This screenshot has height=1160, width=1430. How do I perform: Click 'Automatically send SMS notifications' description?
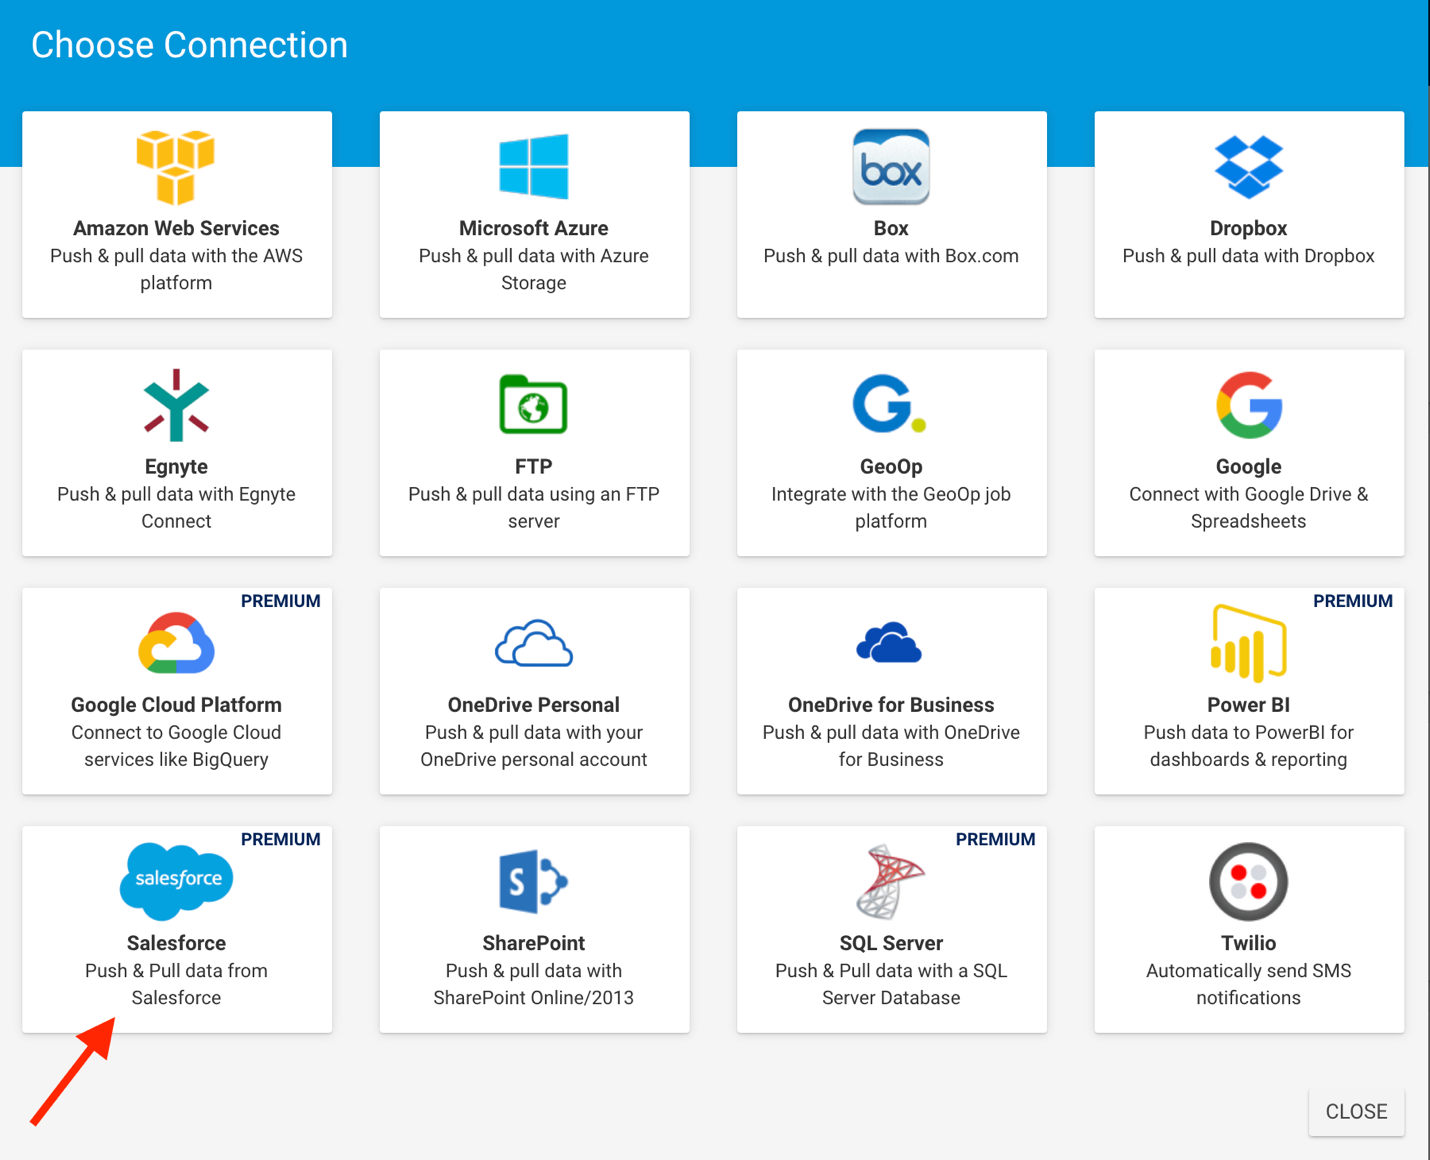(x=1249, y=983)
